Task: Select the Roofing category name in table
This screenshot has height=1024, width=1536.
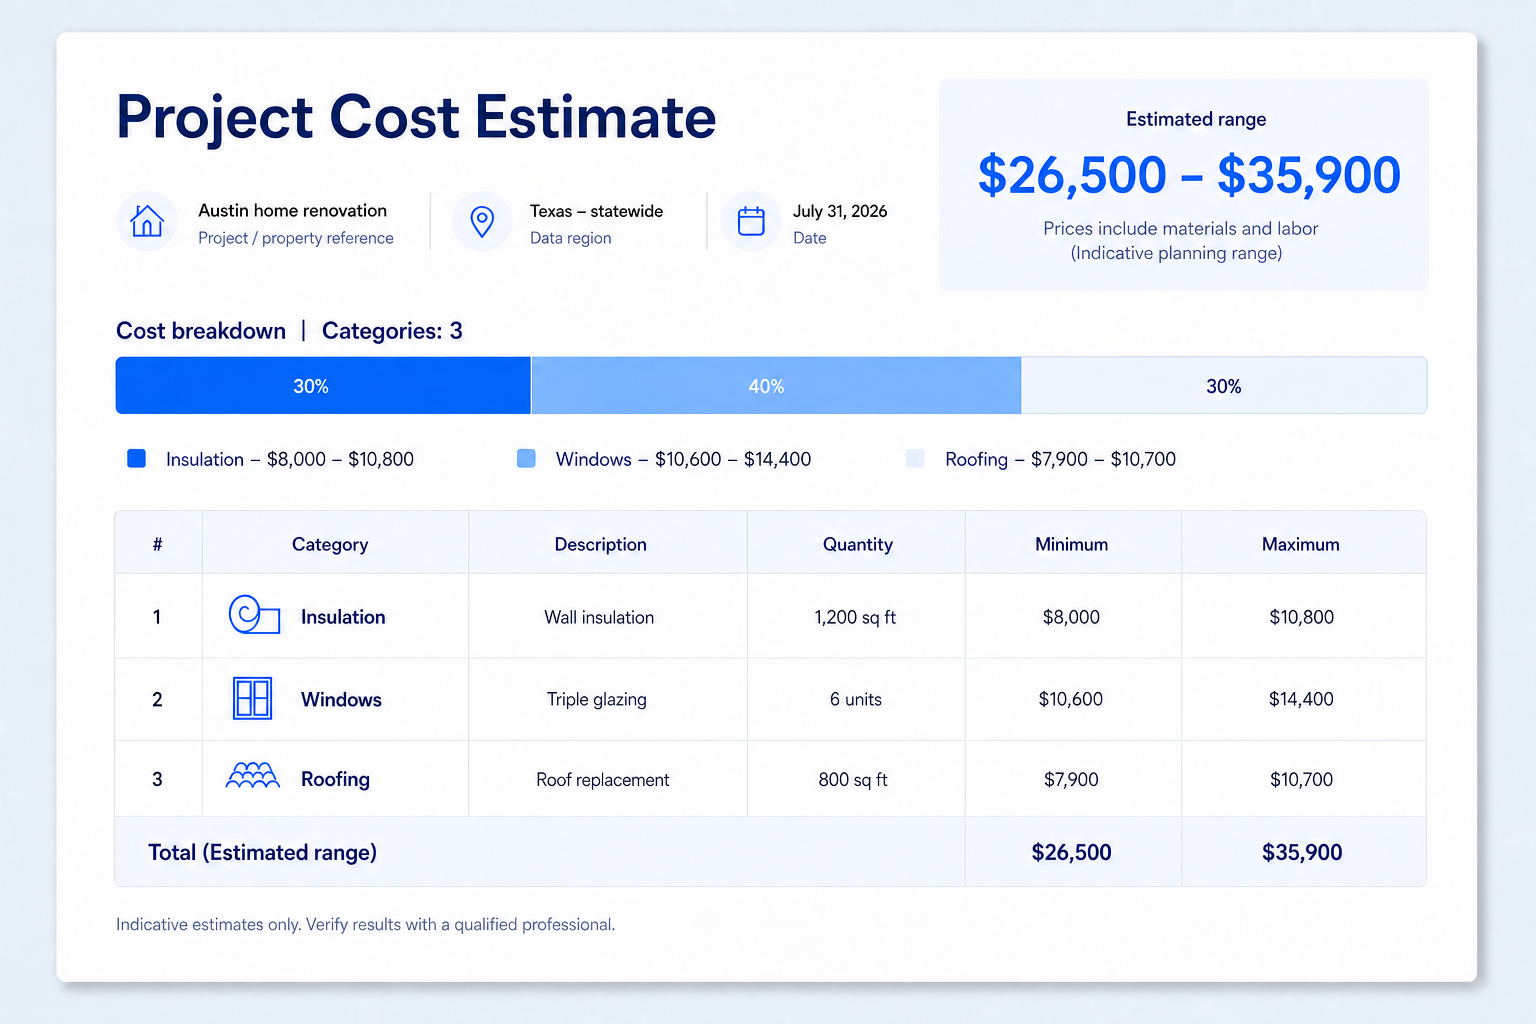Action: [x=335, y=779]
